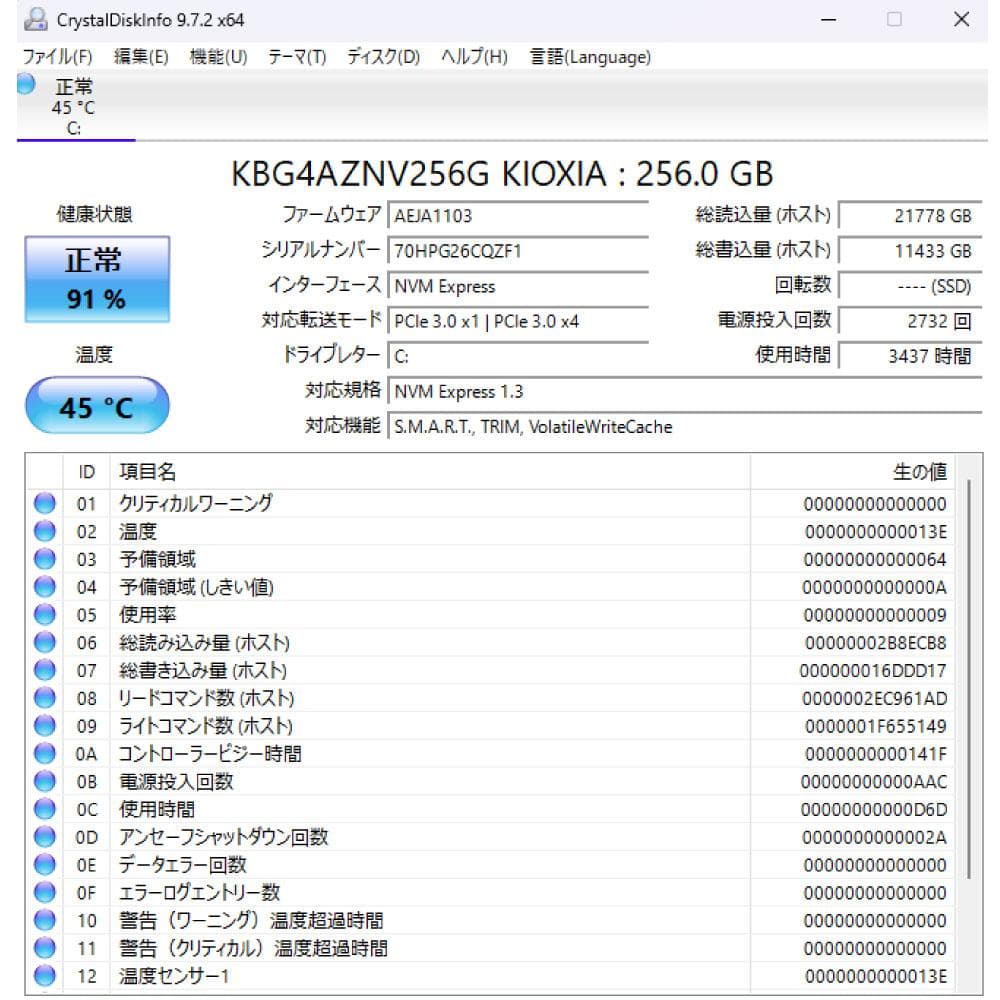Image resolution: width=1000 pixels, height=1000 pixels.
Task: Click the SMART list vertical scrollbar
Action: pyautogui.click(x=969, y=679)
